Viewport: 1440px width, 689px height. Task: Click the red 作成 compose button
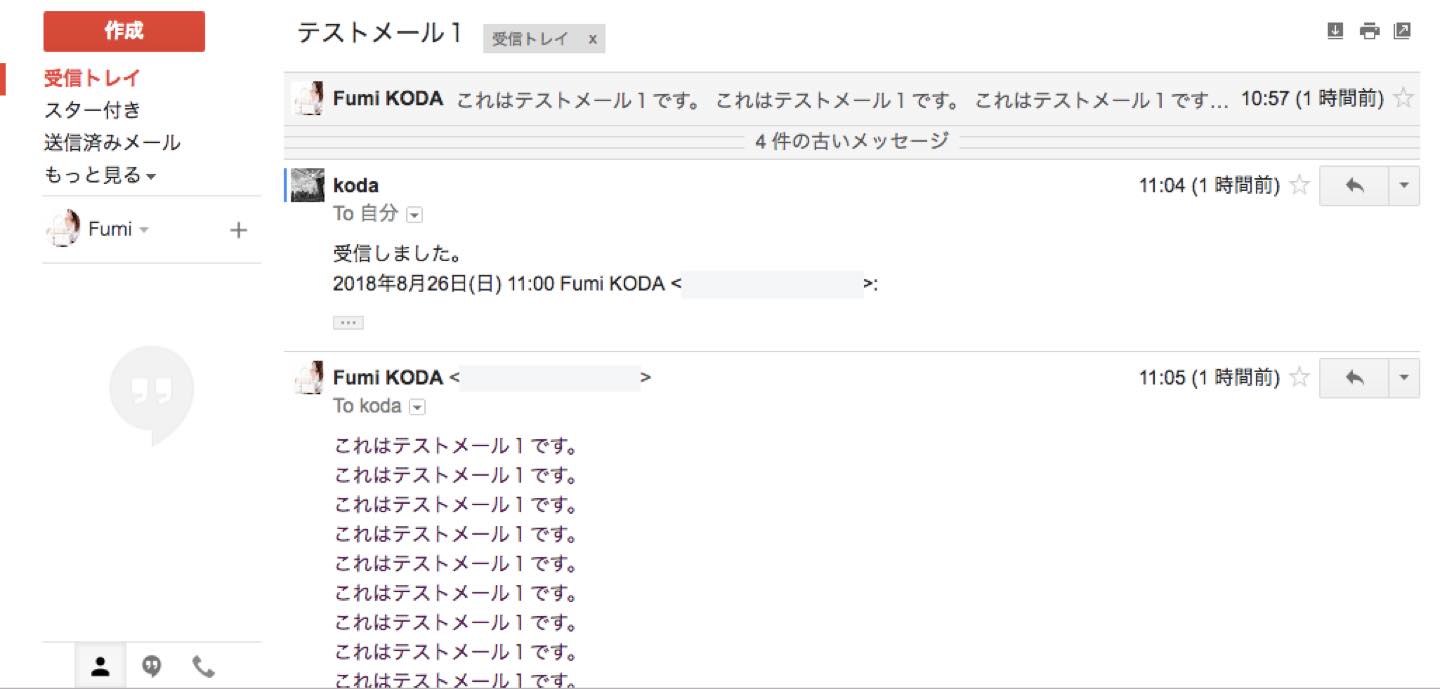(124, 31)
